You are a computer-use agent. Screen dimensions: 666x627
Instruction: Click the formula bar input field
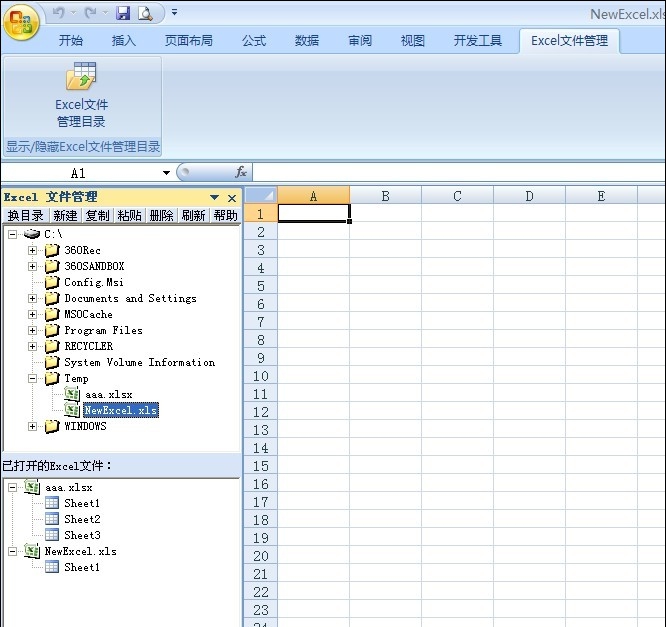459,172
